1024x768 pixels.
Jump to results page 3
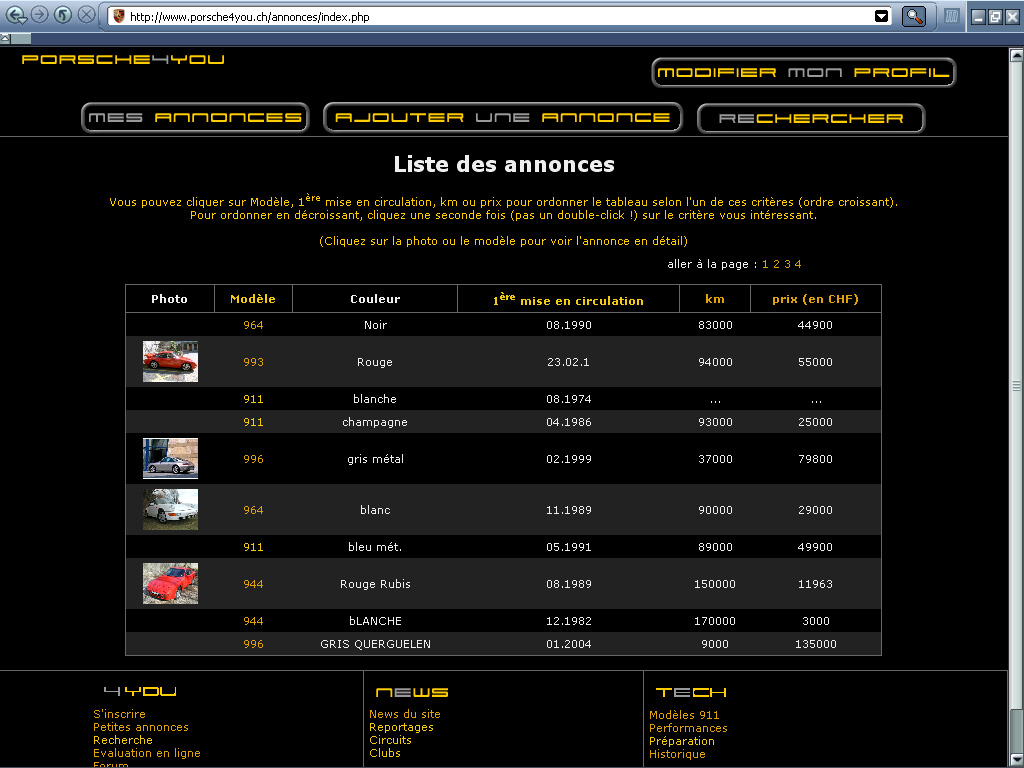click(x=788, y=264)
